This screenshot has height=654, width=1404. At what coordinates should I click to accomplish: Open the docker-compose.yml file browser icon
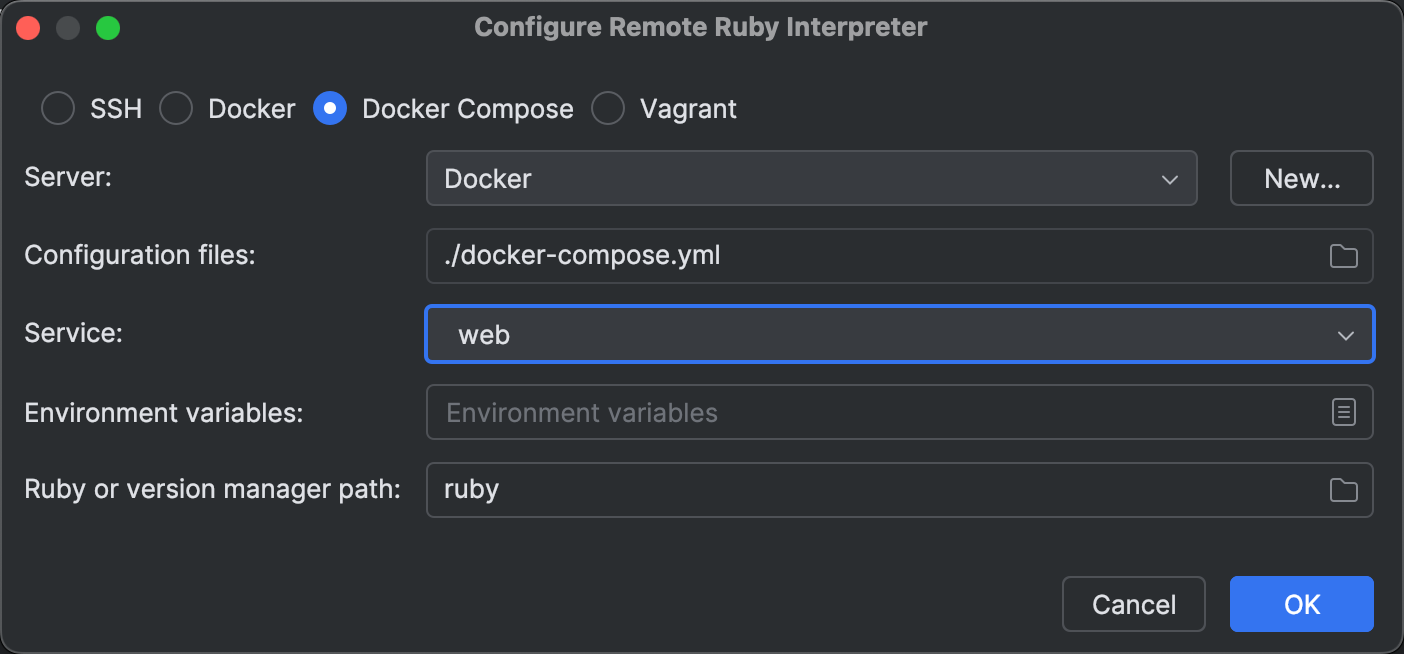[x=1345, y=256]
